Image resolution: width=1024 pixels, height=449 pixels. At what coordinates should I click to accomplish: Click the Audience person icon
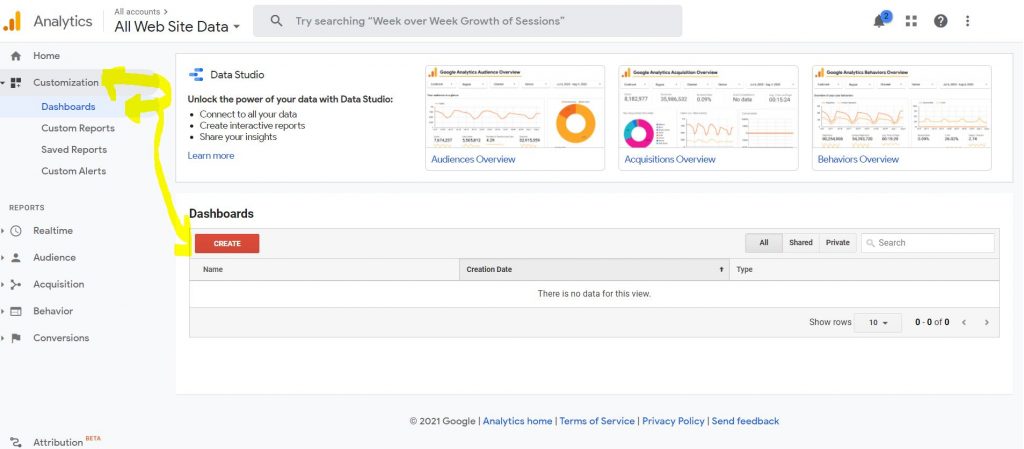coord(16,258)
